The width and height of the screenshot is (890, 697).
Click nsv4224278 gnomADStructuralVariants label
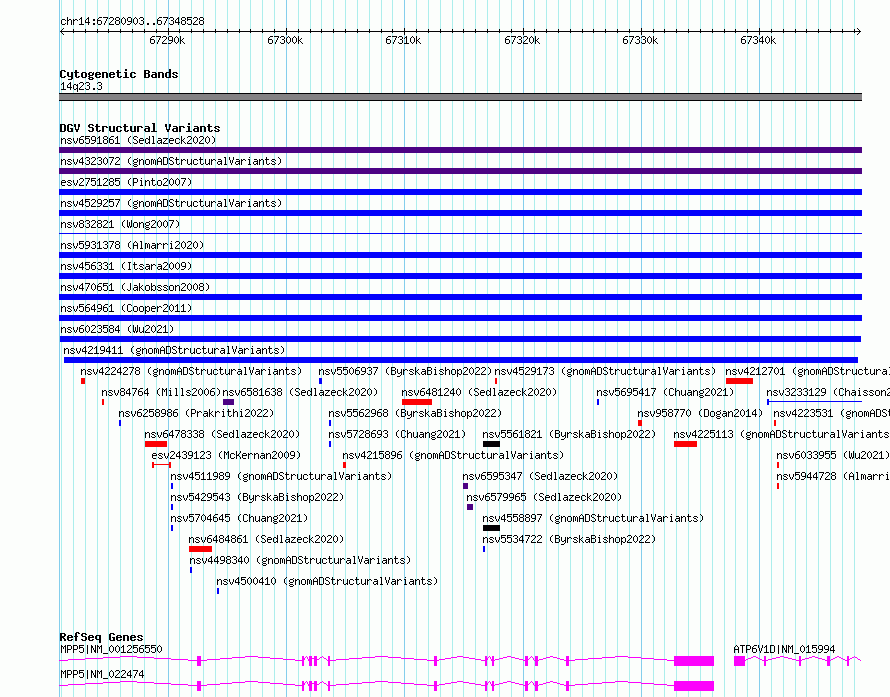pos(191,371)
